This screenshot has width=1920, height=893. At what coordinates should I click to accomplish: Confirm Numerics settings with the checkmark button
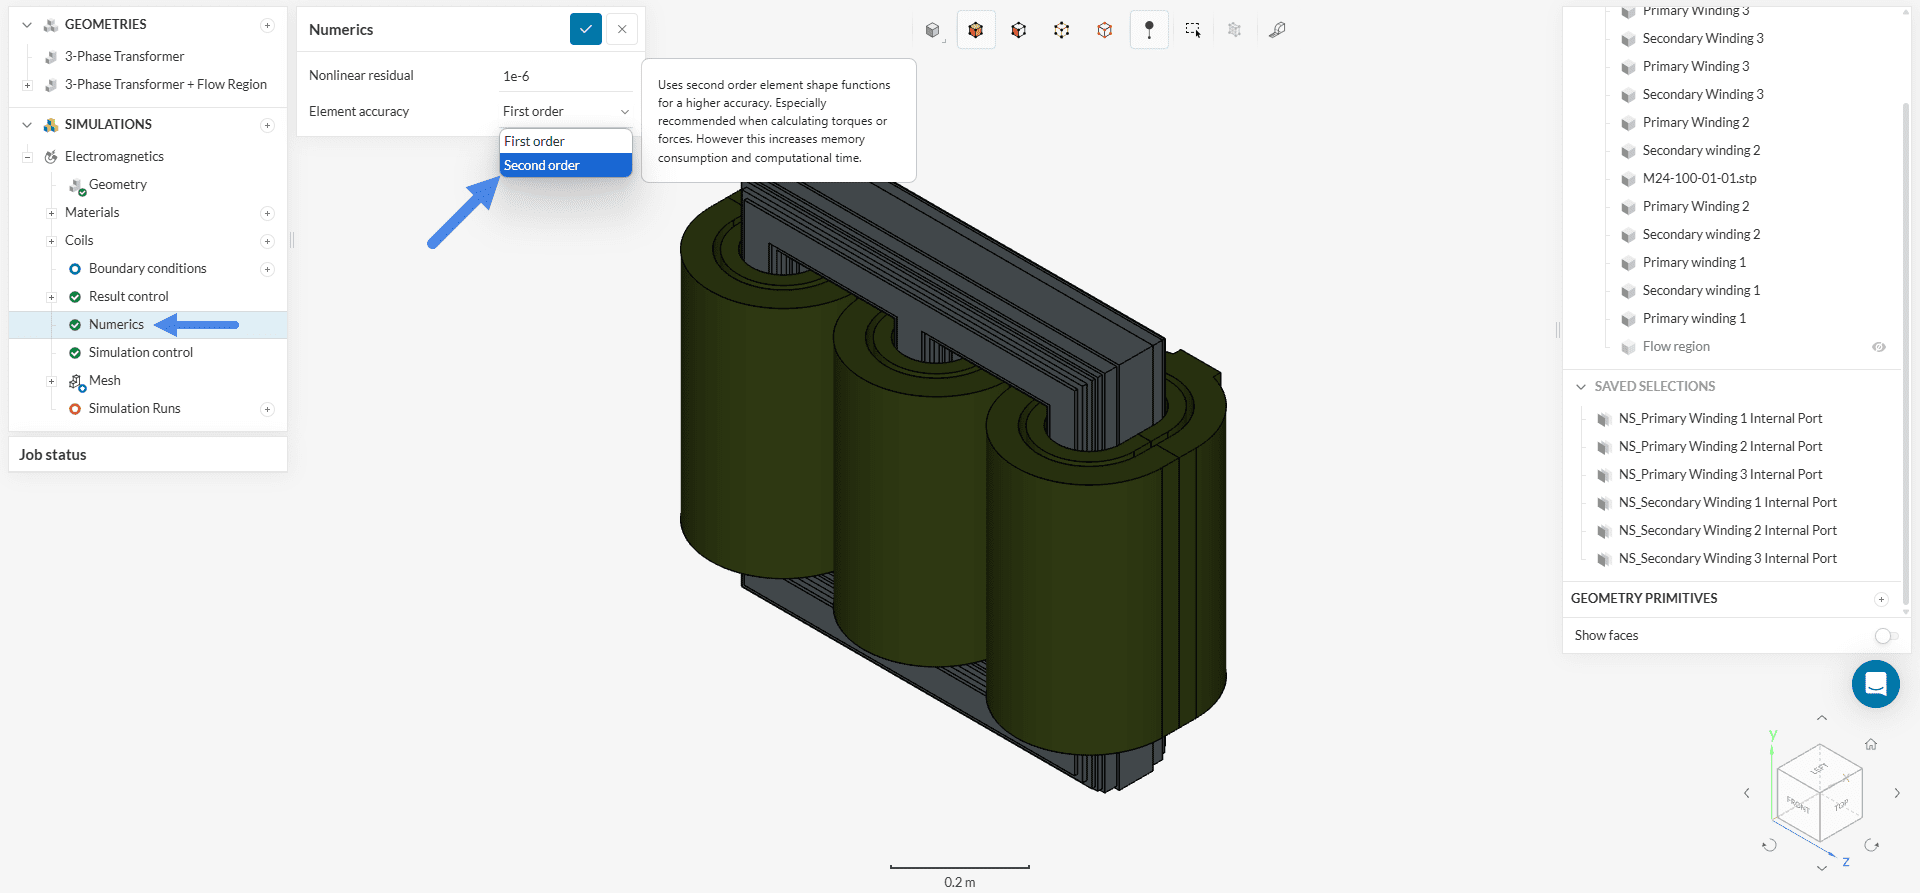pos(585,30)
